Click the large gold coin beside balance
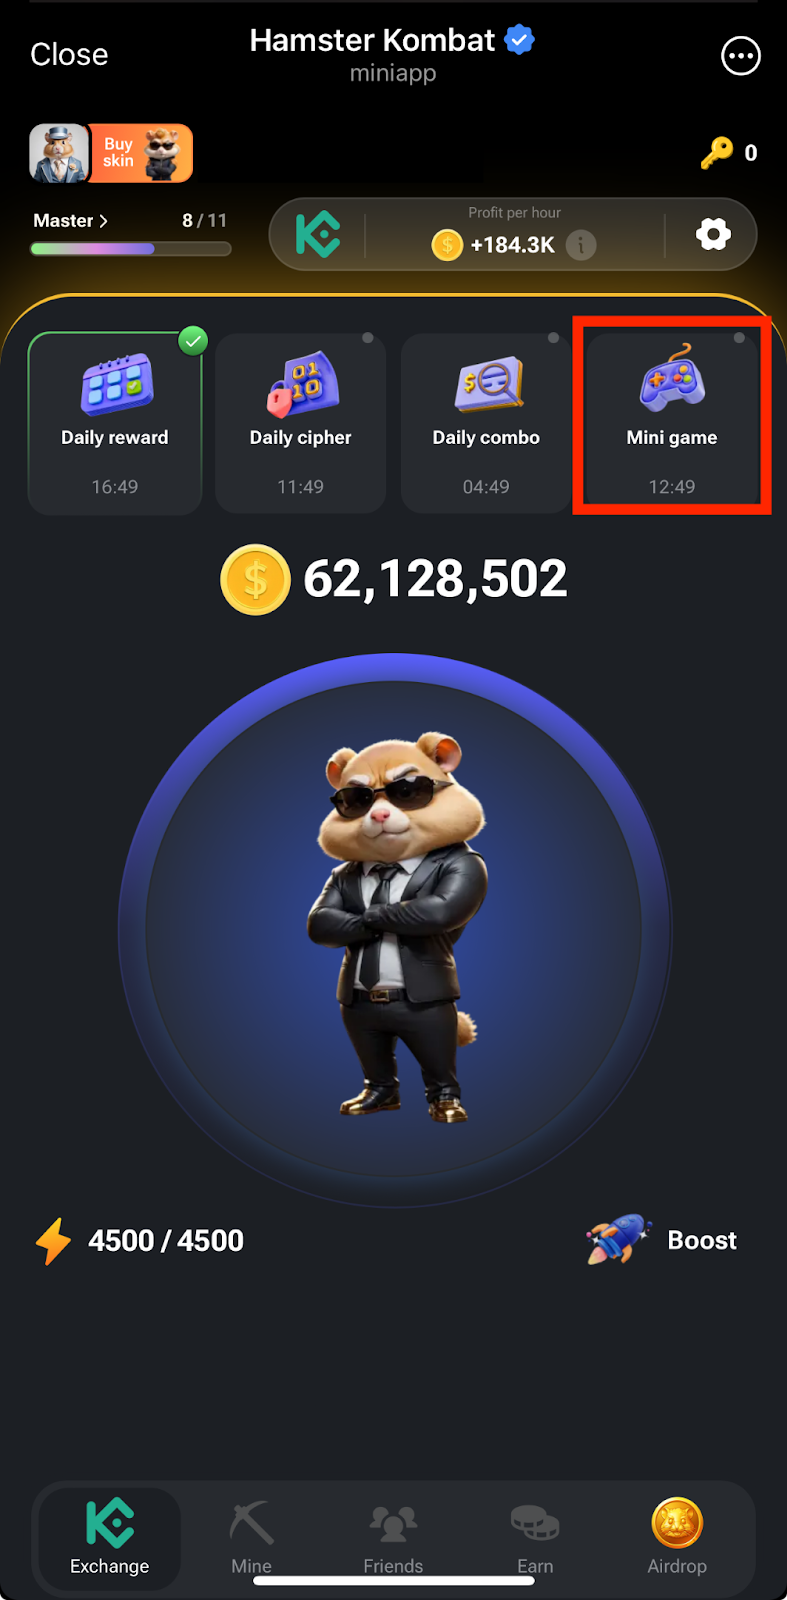The width and height of the screenshot is (787, 1600). coord(256,579)
